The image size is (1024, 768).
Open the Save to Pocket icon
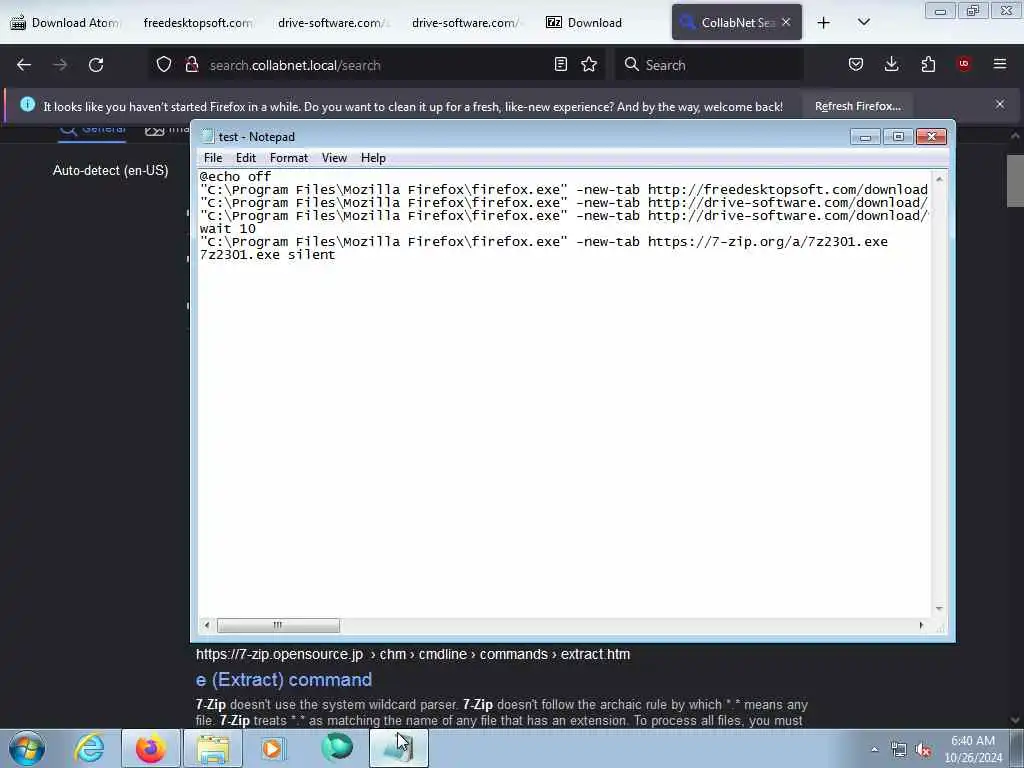(856, 64)
